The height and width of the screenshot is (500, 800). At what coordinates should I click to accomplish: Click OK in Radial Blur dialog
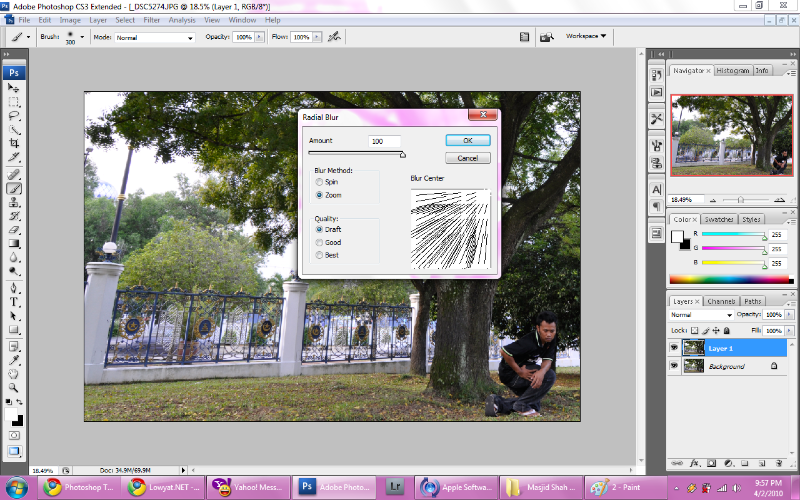pyautogui.click(x=467, y=141)
